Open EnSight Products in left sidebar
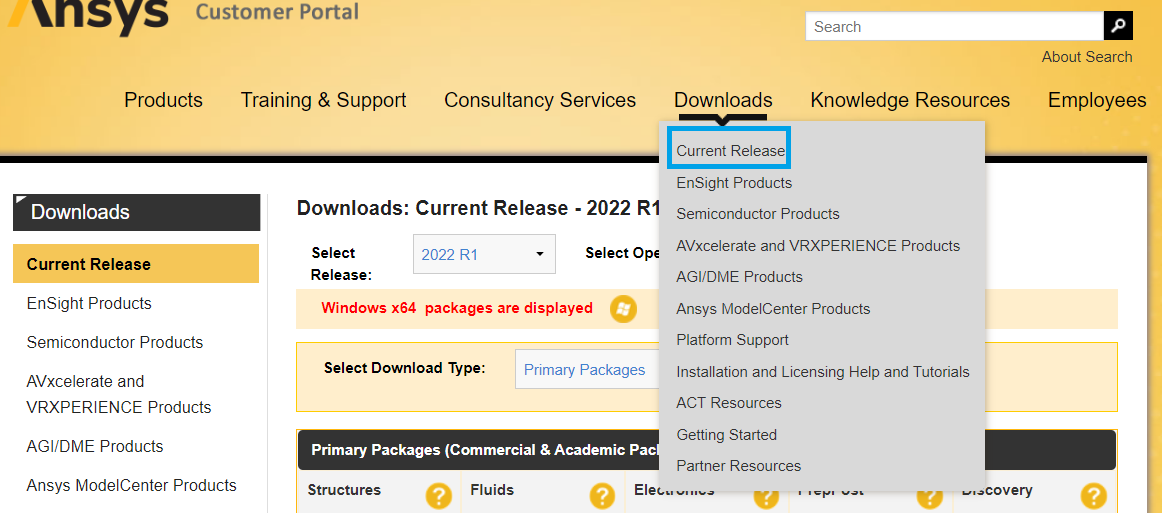 (x=89, y=303)
